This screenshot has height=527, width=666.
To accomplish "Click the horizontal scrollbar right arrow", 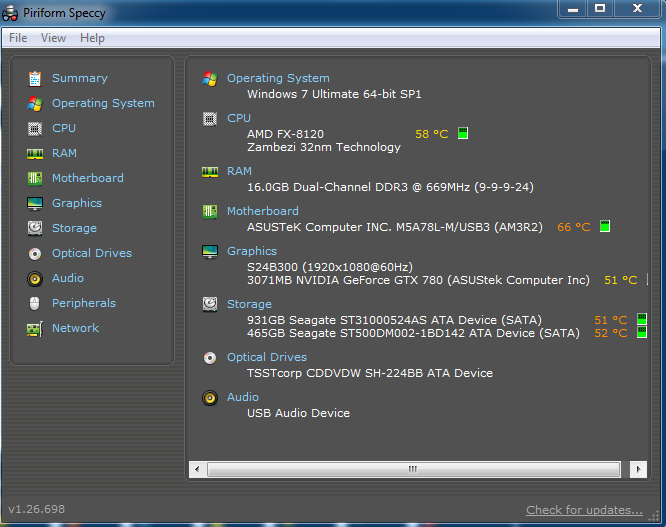I will 638,470.
